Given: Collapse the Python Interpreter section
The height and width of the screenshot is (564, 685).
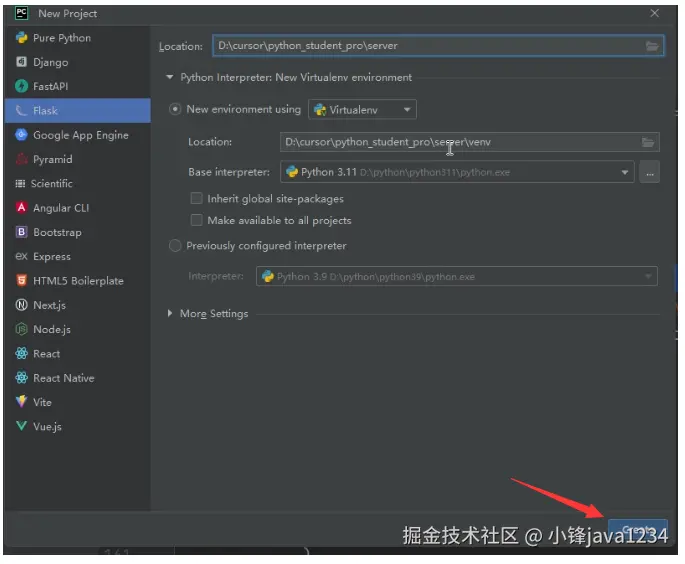Looking at the screenshot, I should (x=170, y=77).
